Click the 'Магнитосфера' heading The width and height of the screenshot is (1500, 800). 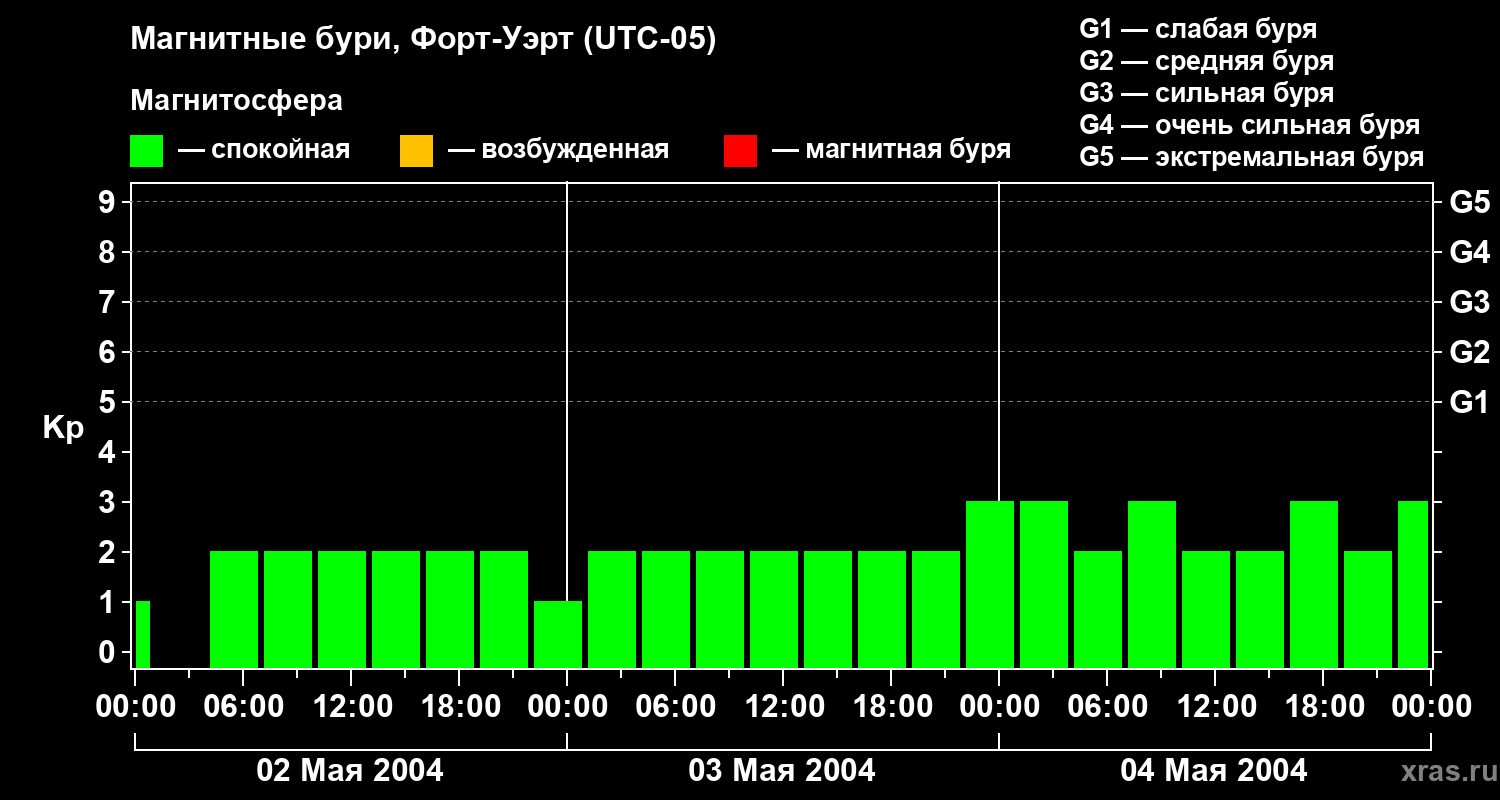(x=236, y=101)
